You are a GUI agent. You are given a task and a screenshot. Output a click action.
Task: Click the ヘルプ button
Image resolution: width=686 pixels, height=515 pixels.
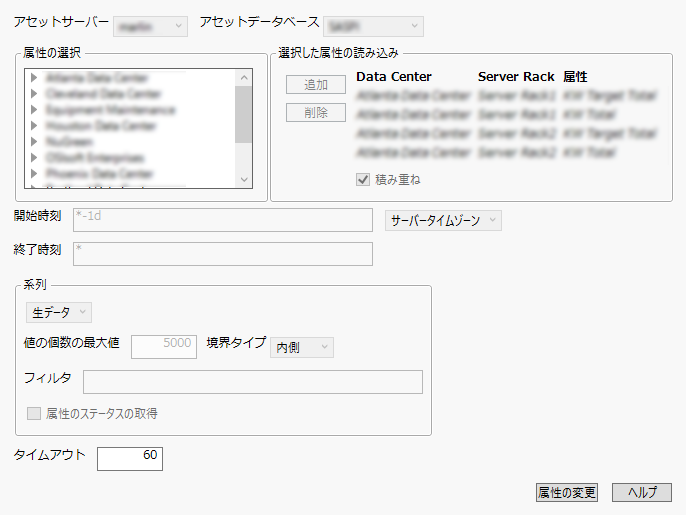point(642,493)
